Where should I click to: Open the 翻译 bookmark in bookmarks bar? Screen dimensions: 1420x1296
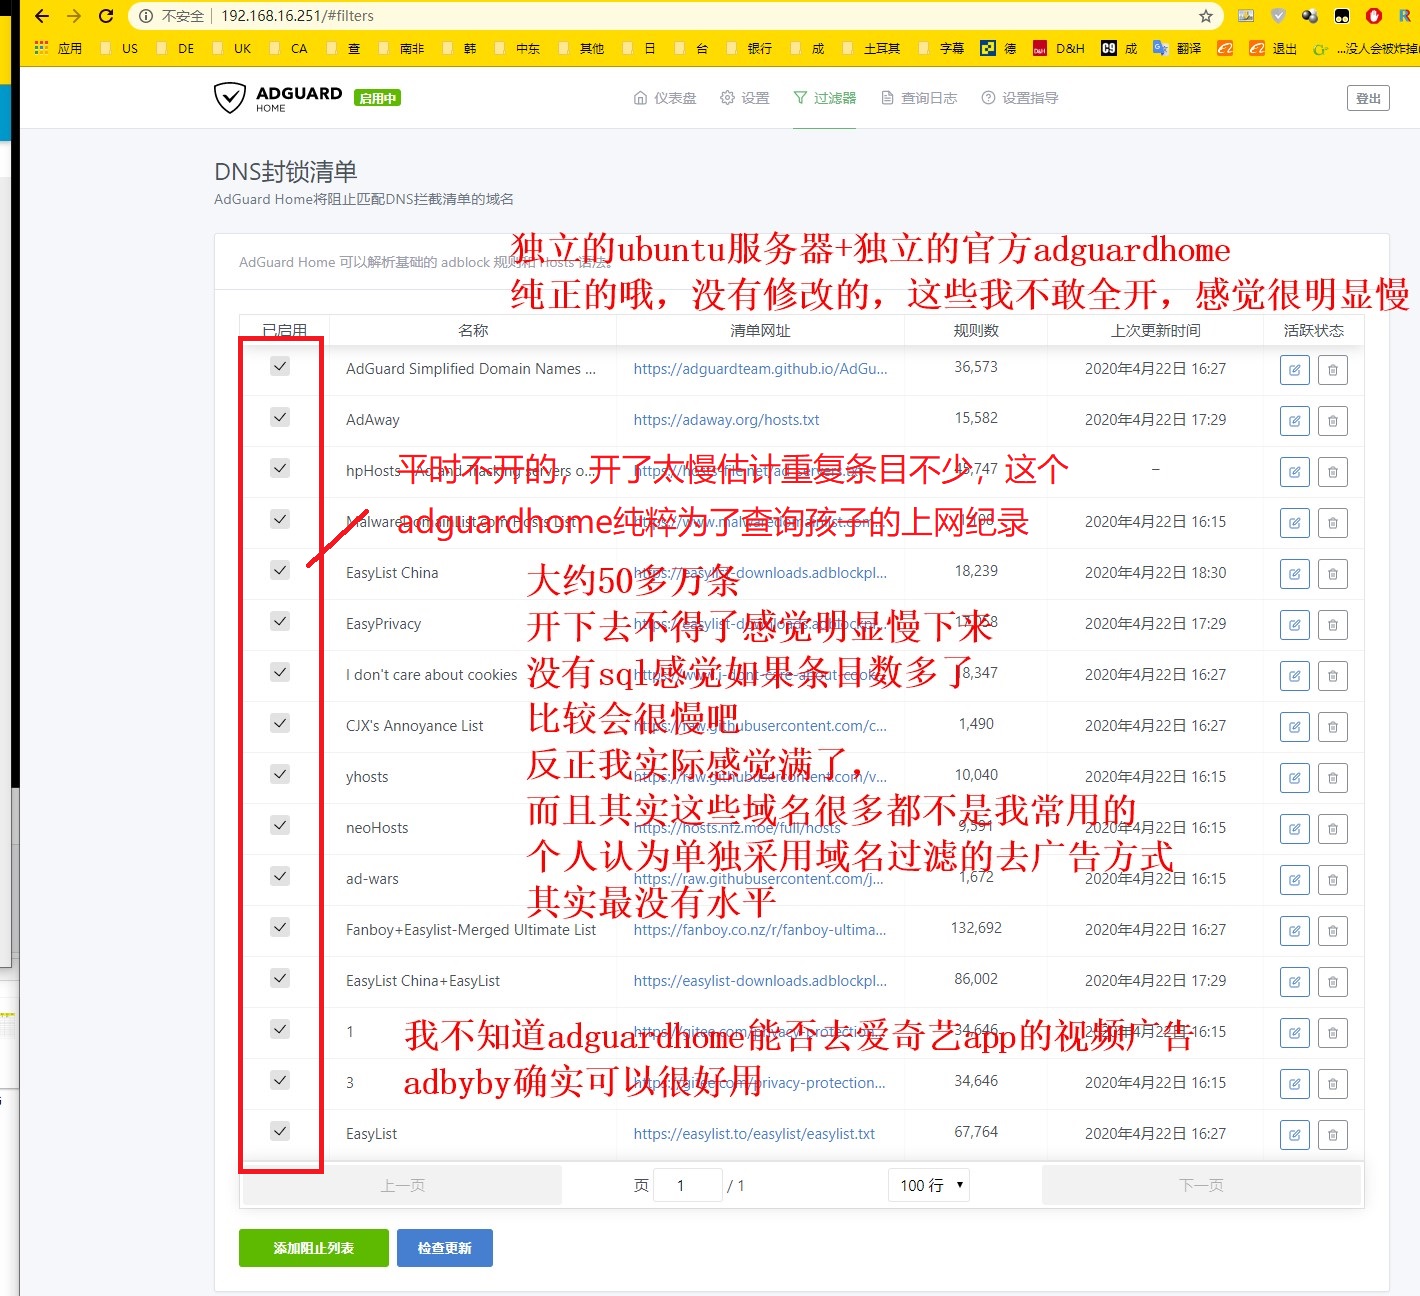click(x=1177, y=48)
